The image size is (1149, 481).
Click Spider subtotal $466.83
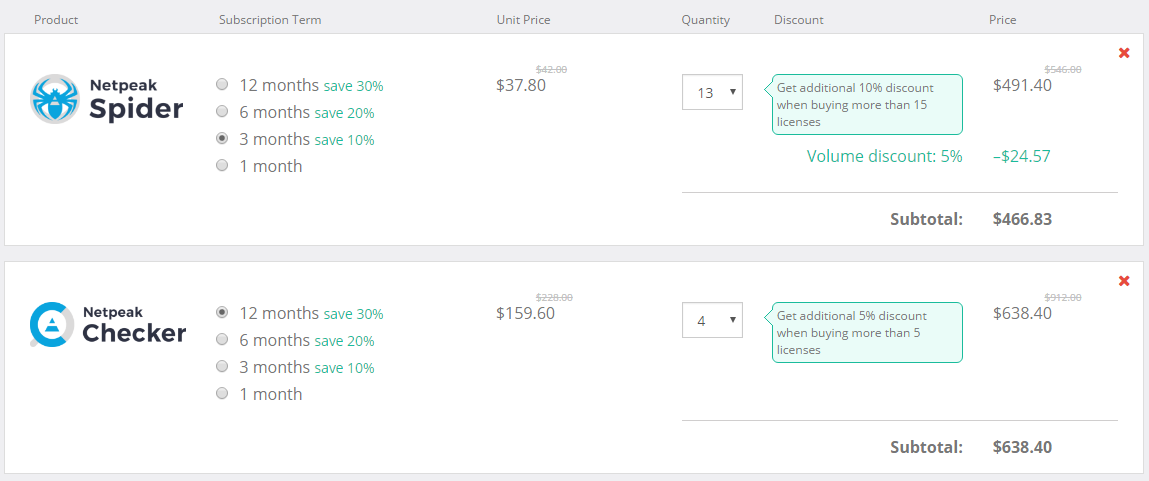[1022, 219]
